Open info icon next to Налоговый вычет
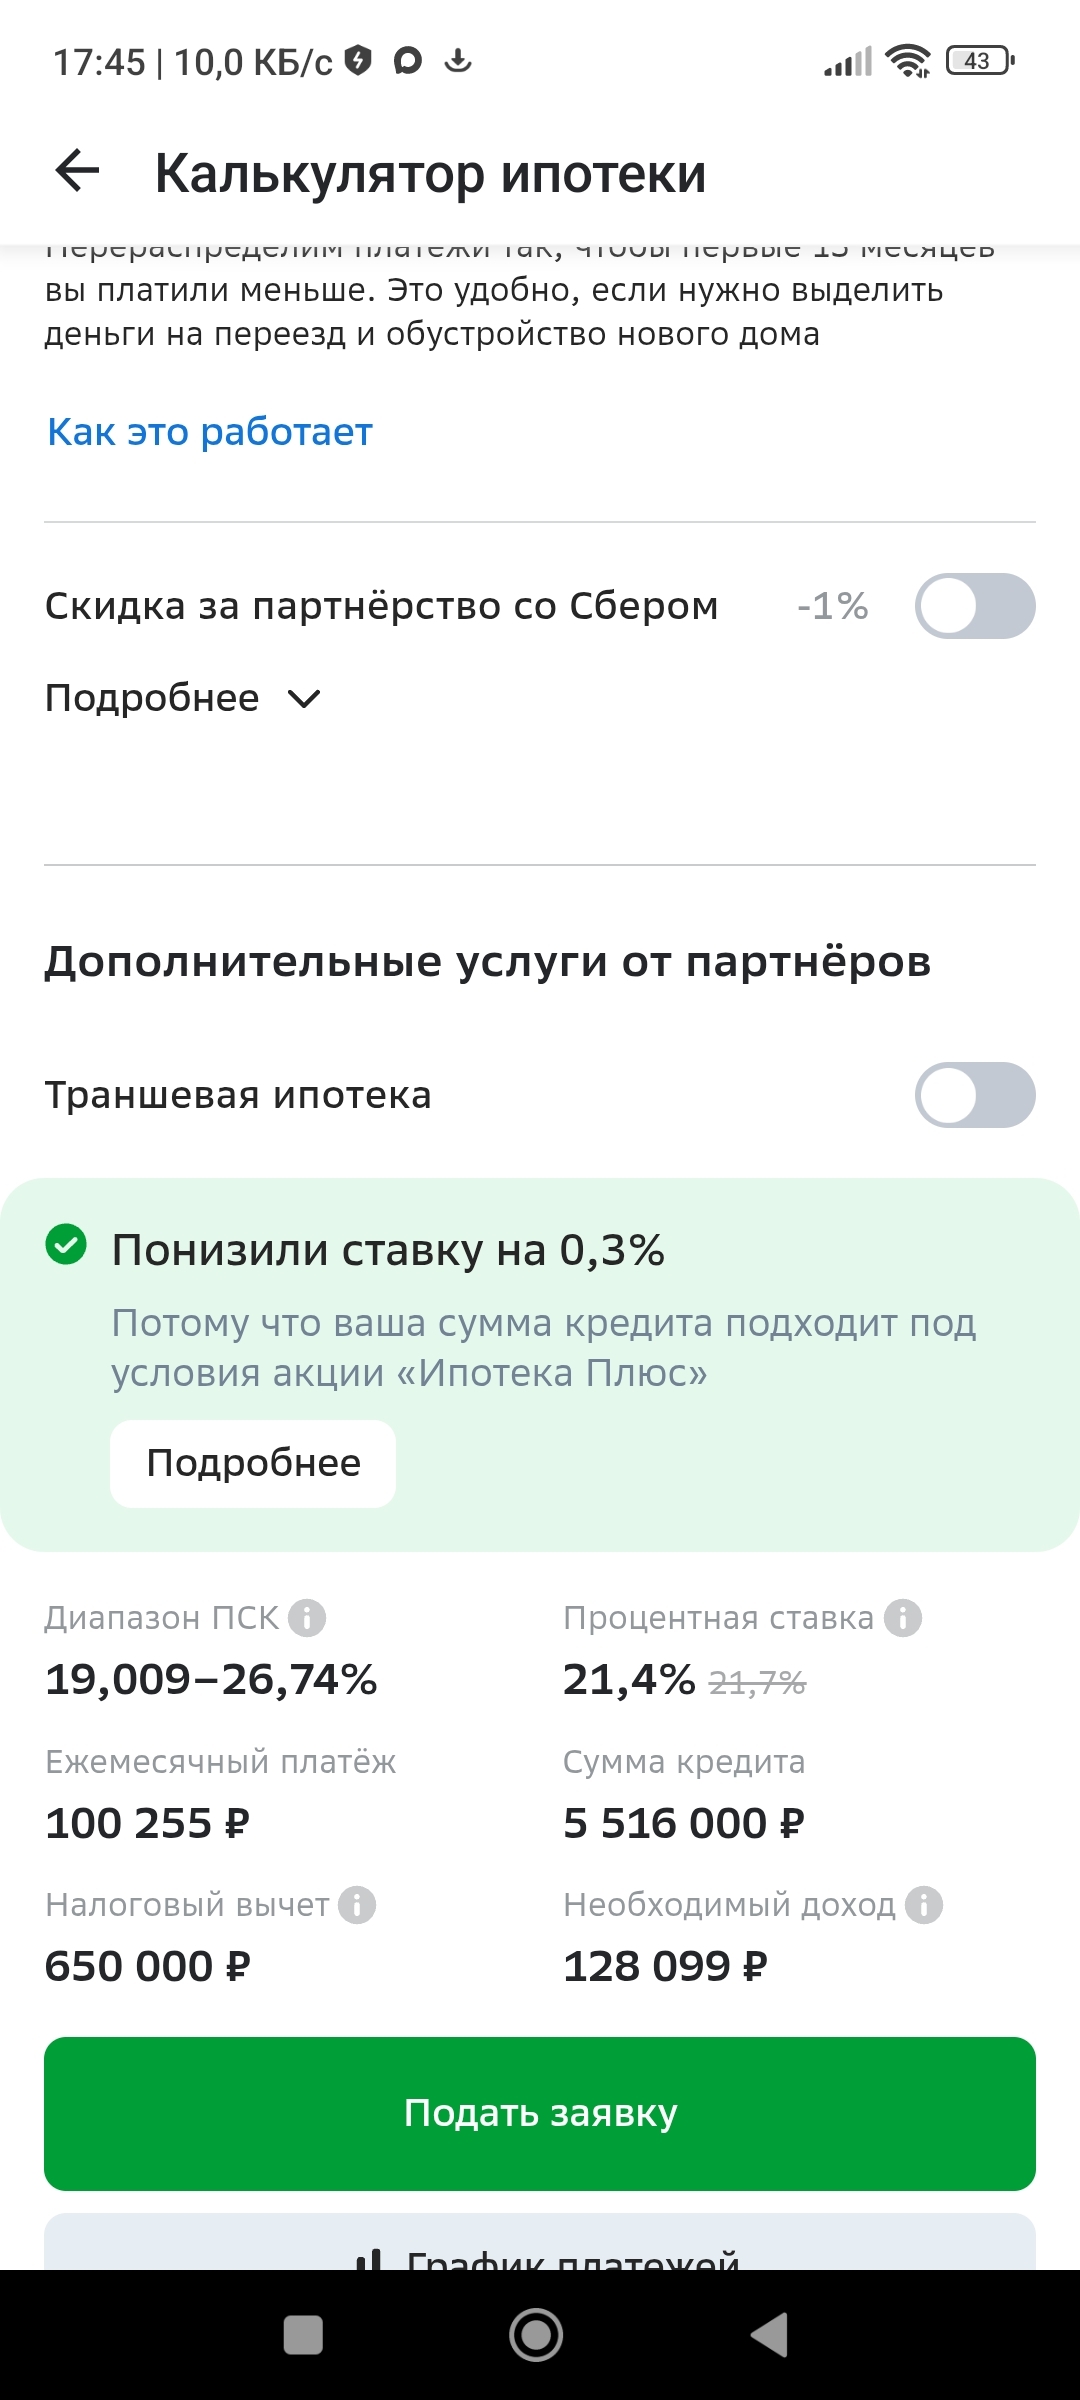 pyautogui.click(x=357, y=1905)
